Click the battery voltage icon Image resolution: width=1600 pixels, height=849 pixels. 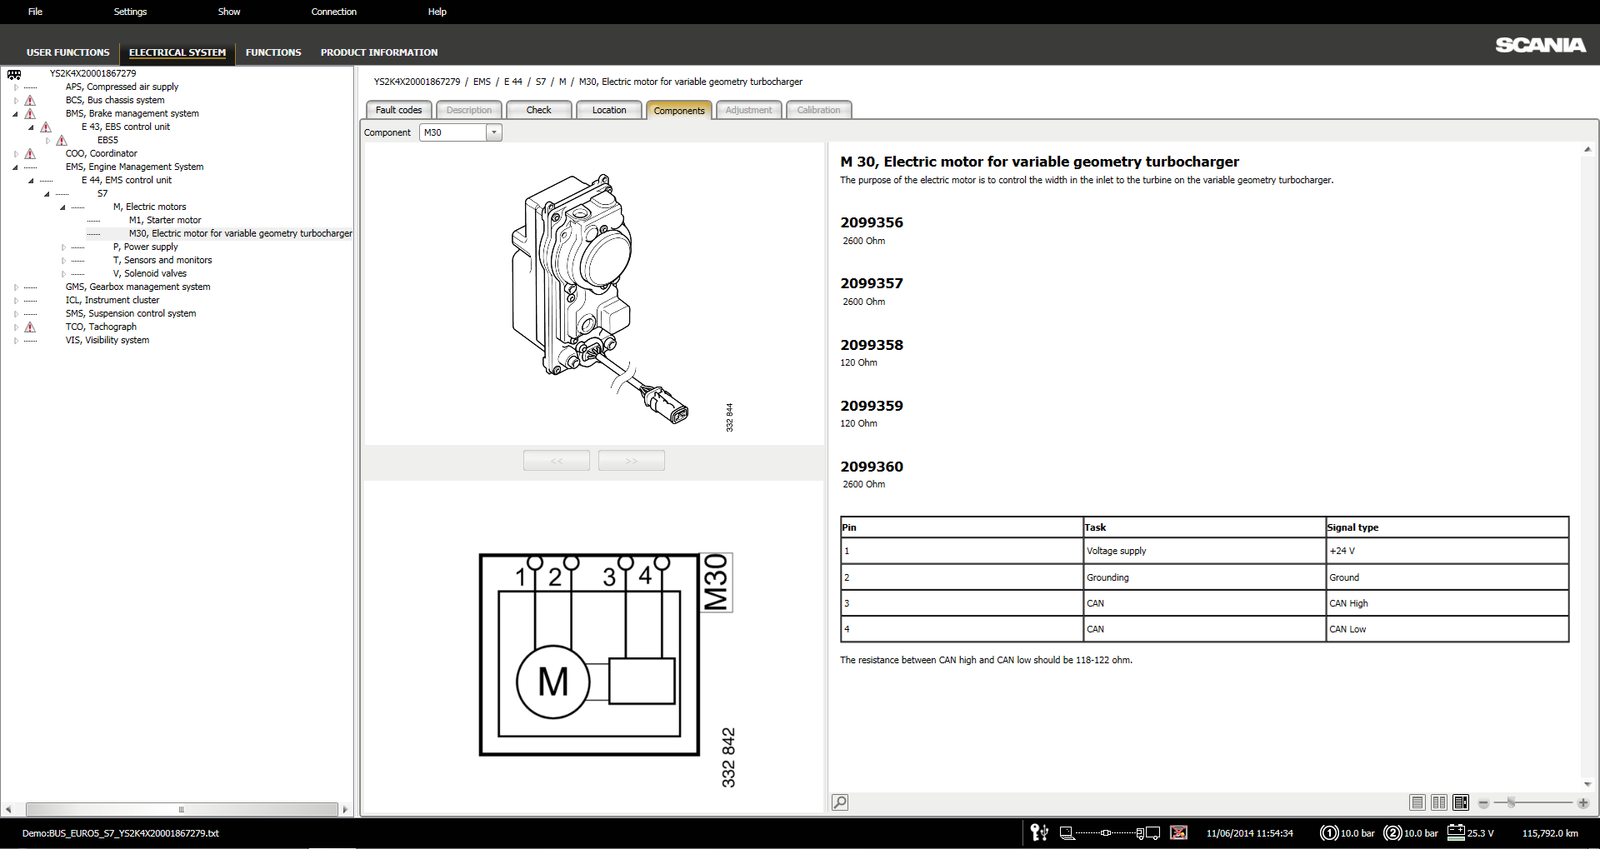1456,832
